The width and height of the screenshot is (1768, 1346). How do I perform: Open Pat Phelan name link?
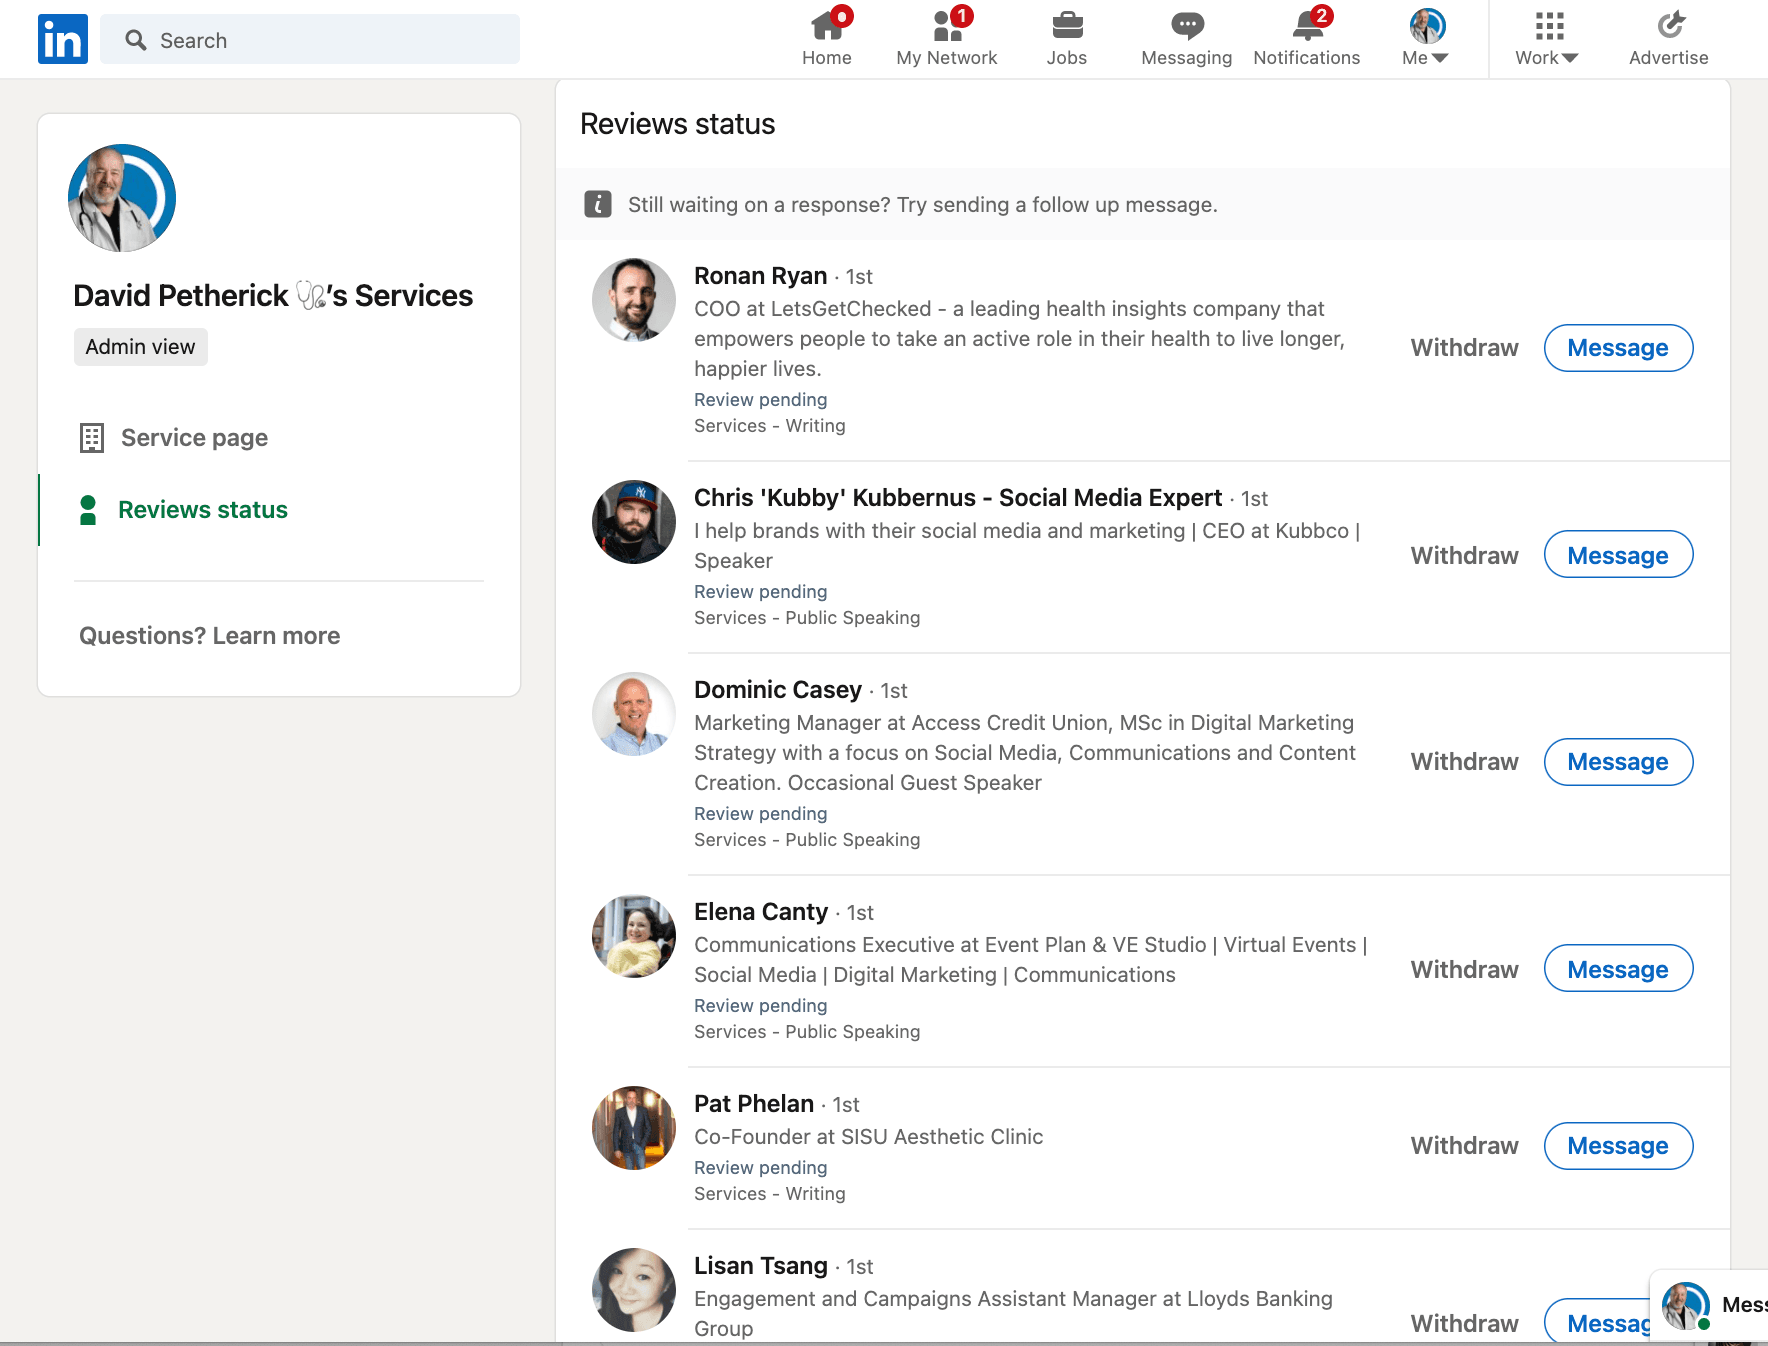pyautogui.click(x=754, y=1104)
